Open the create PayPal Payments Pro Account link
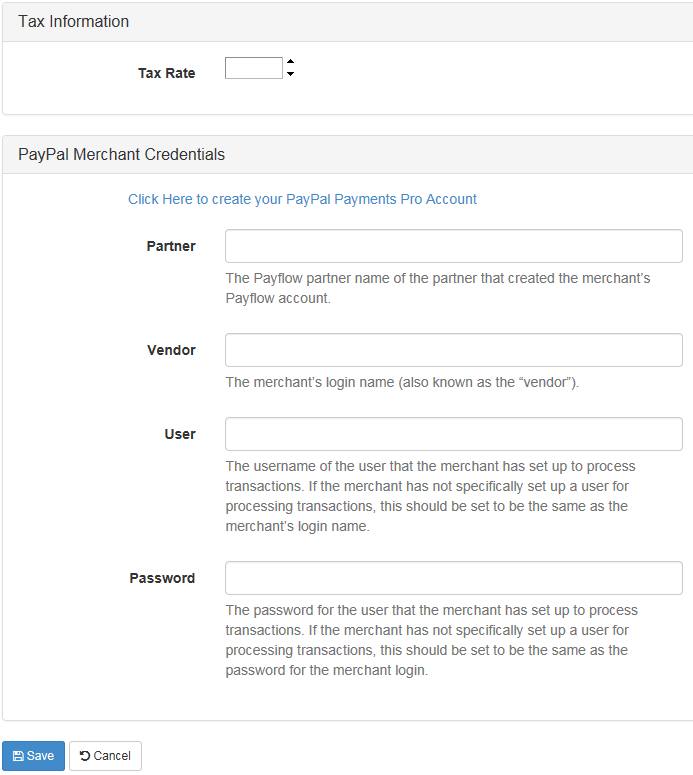Screen dimensions: 693x775 point(302,199)
